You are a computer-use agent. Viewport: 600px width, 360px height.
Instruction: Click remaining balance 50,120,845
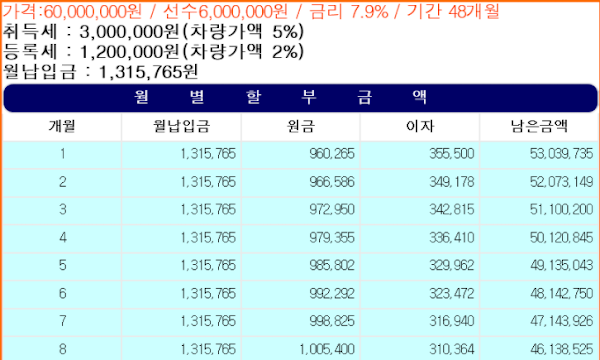pyautogui.click(x=561, y=238)
